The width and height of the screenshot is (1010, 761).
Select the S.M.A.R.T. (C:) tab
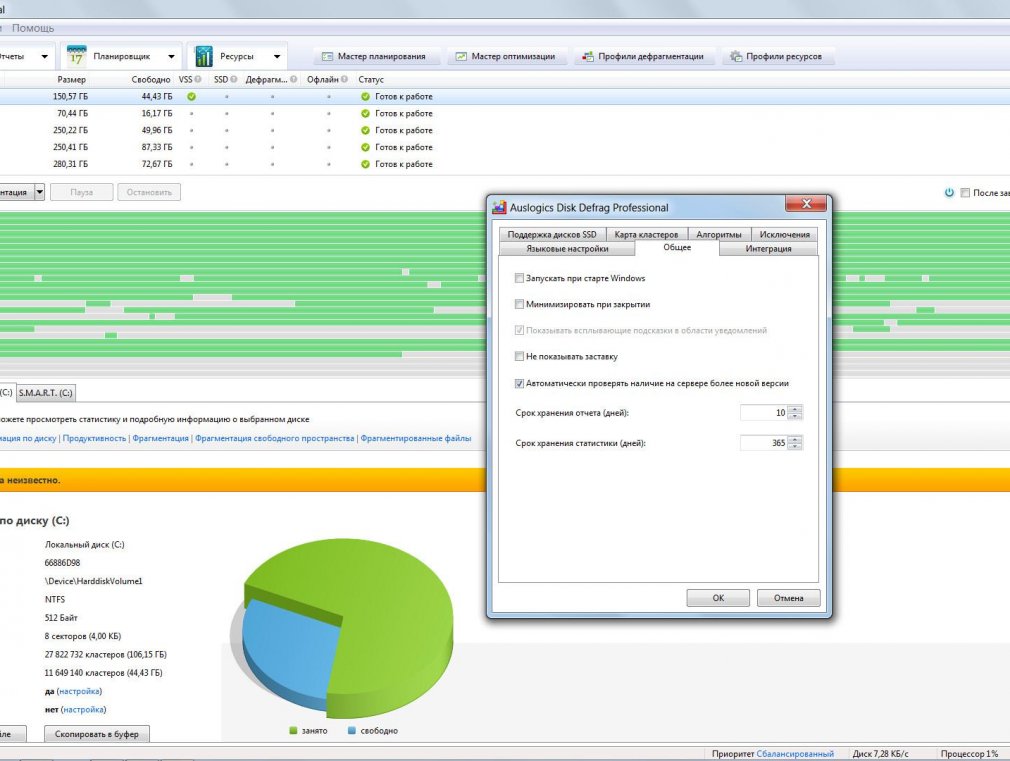[x=46, y=392]
